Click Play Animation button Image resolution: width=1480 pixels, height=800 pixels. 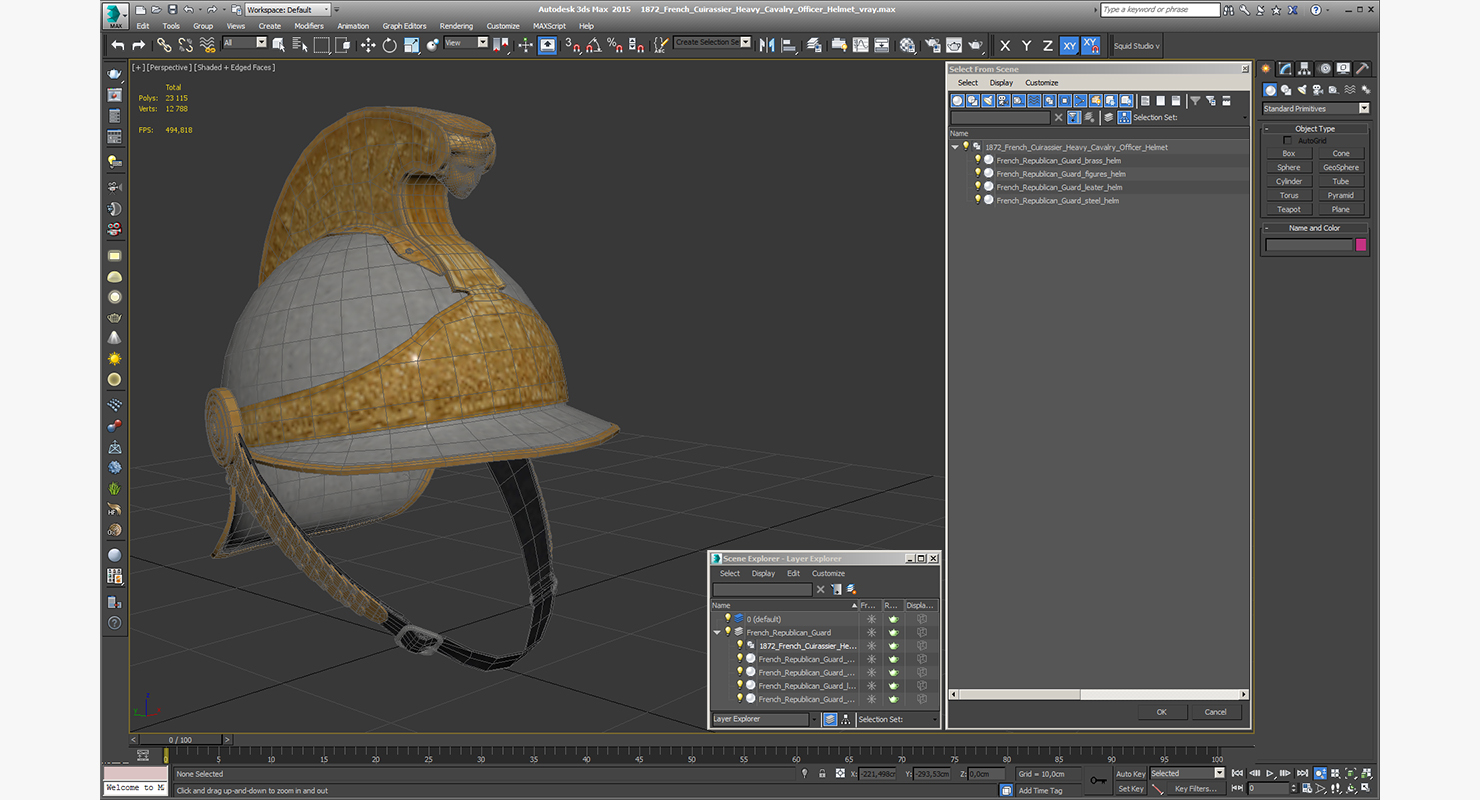[x=1270, y=773]
